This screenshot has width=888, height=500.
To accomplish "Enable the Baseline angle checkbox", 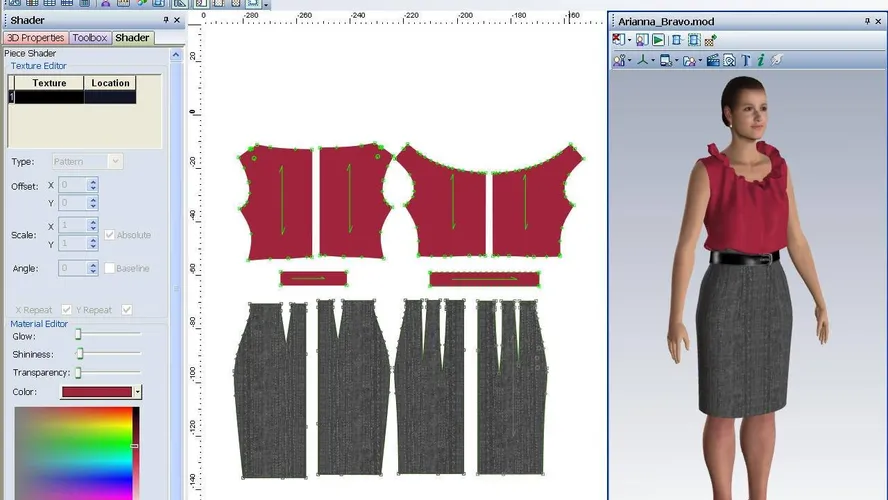I will (110, 268).
